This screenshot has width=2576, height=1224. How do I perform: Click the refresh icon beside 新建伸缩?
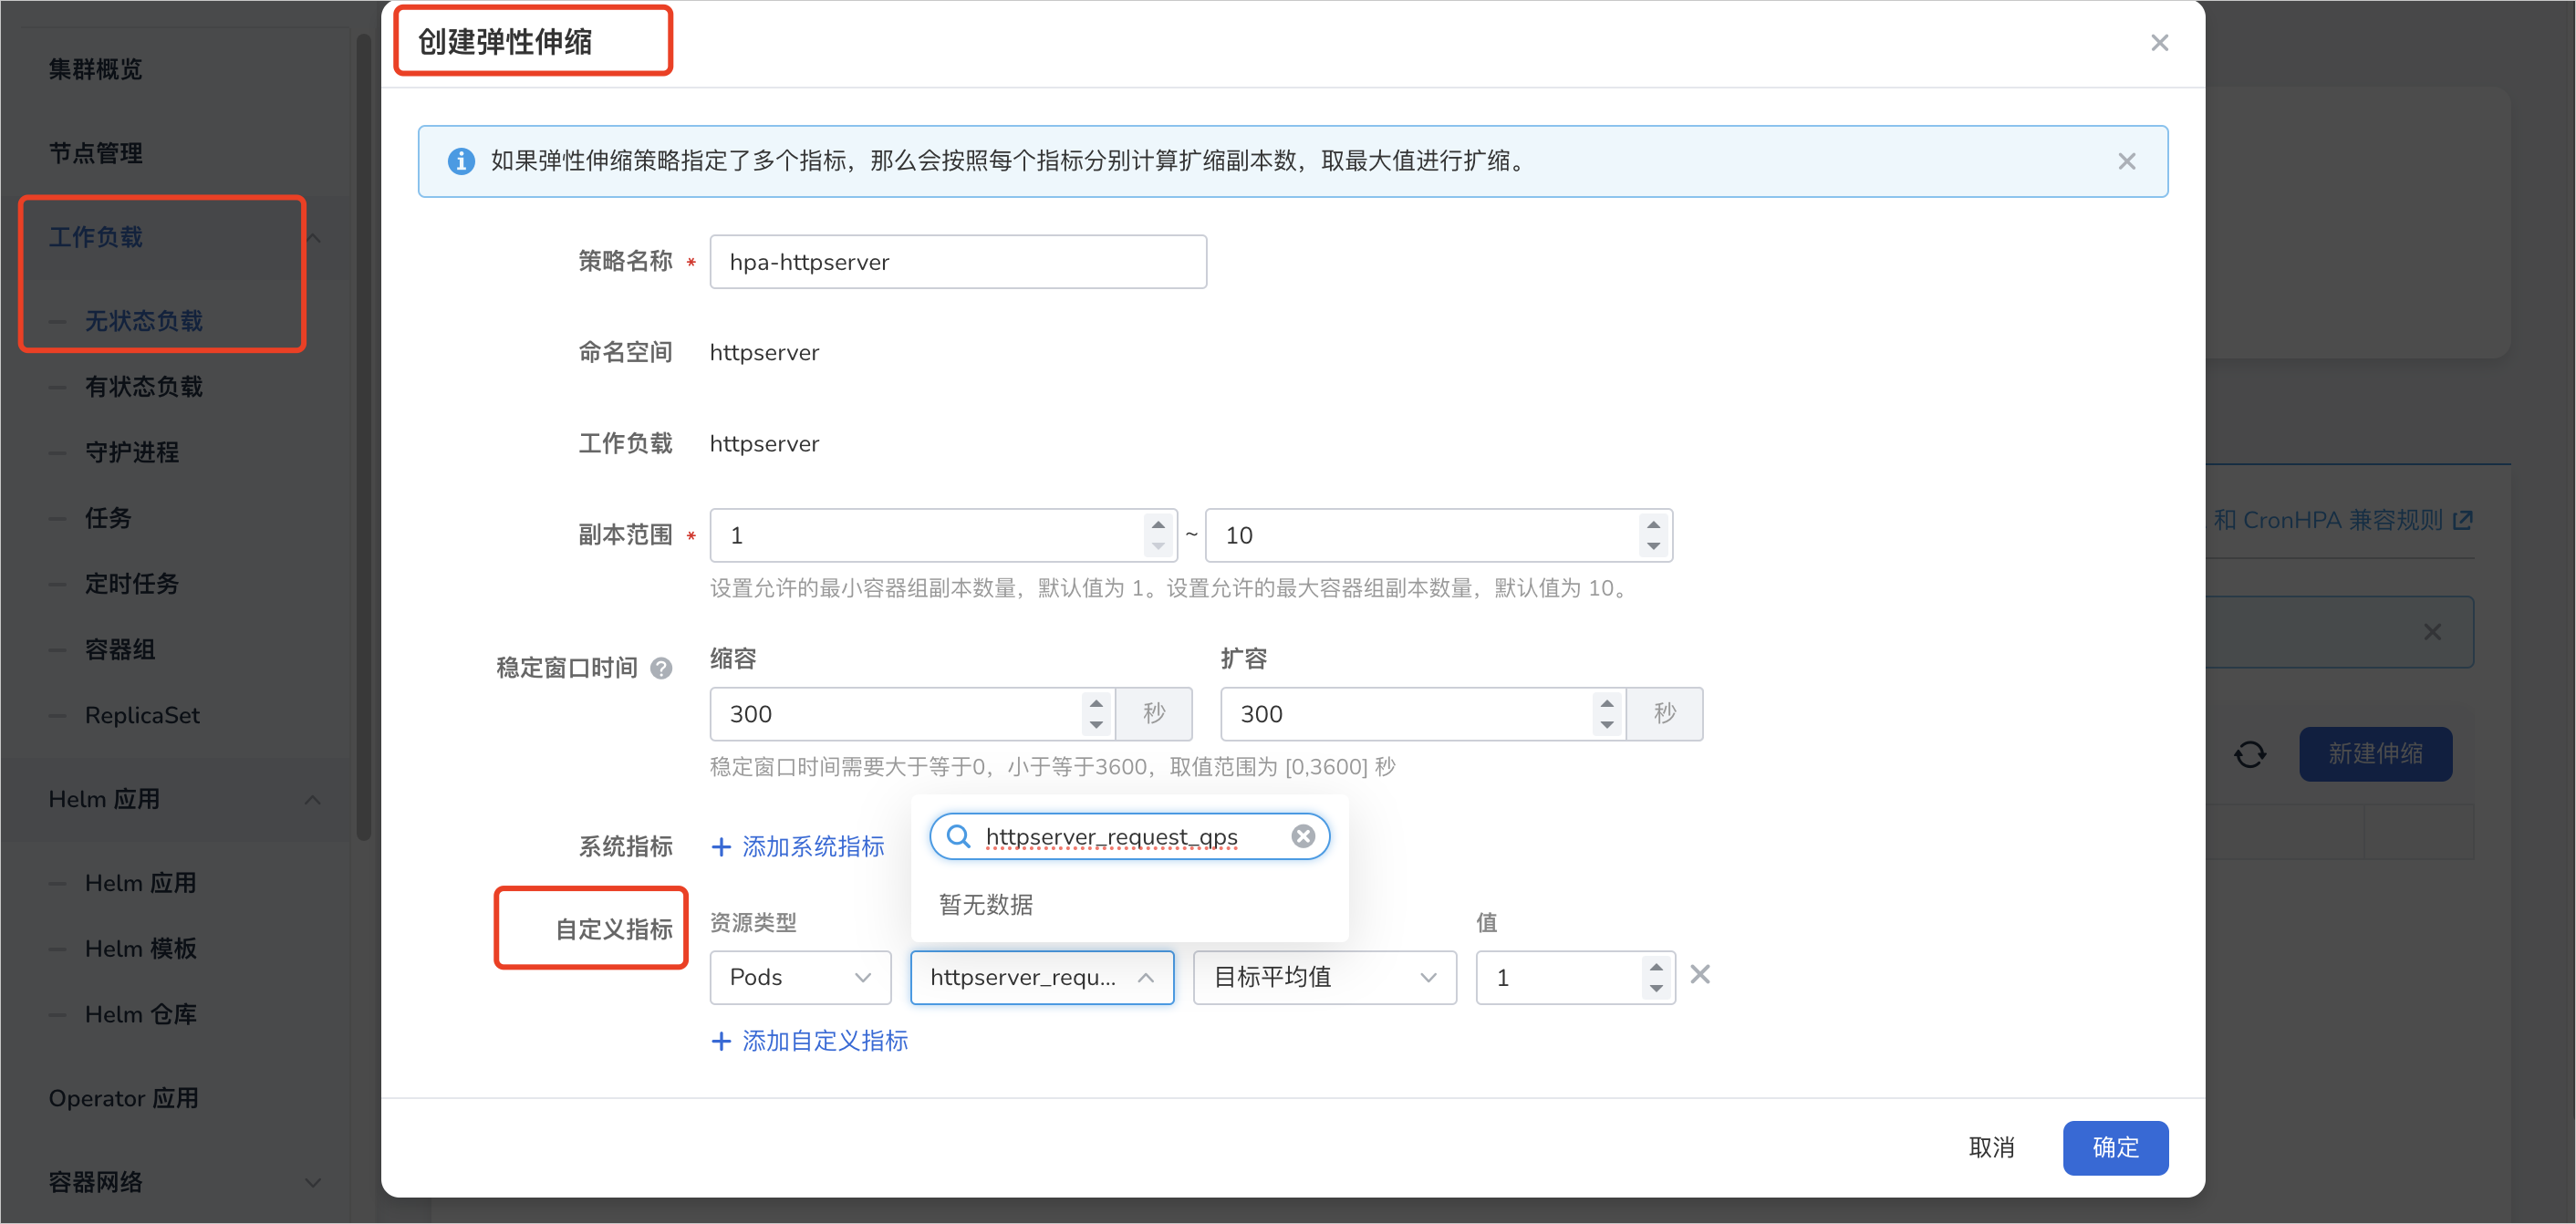point(2250,754)
